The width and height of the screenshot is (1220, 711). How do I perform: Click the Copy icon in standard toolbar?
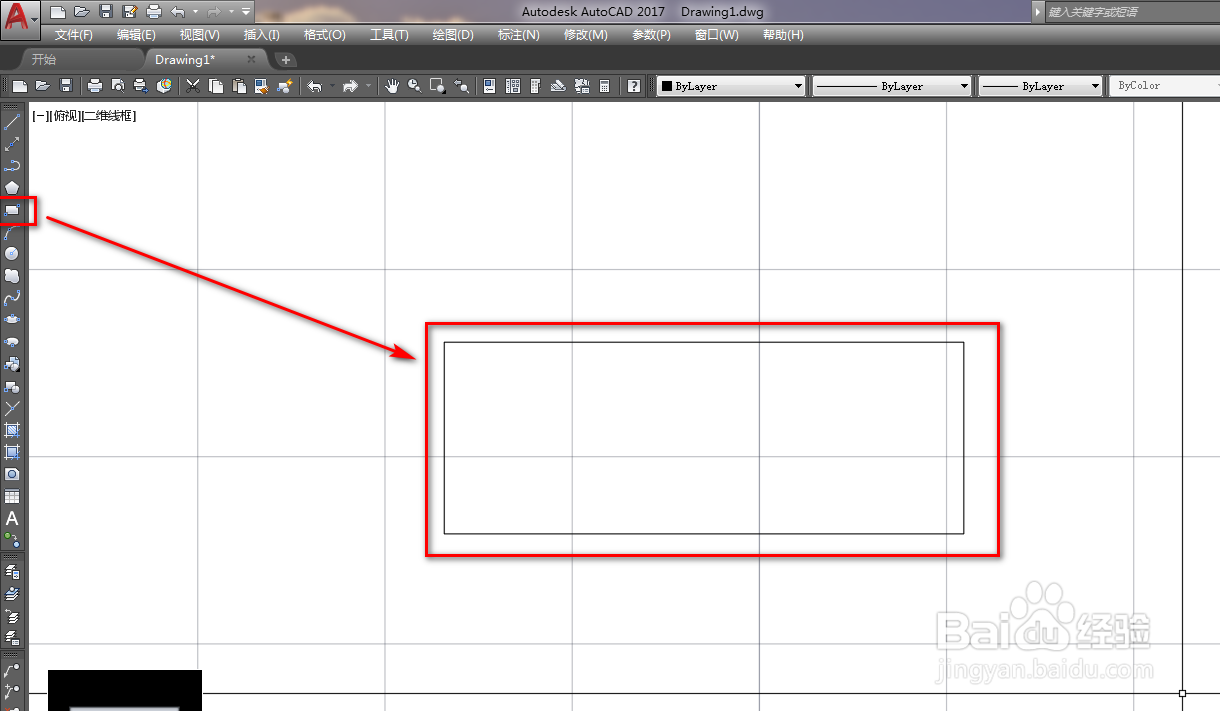click(215, 86)
